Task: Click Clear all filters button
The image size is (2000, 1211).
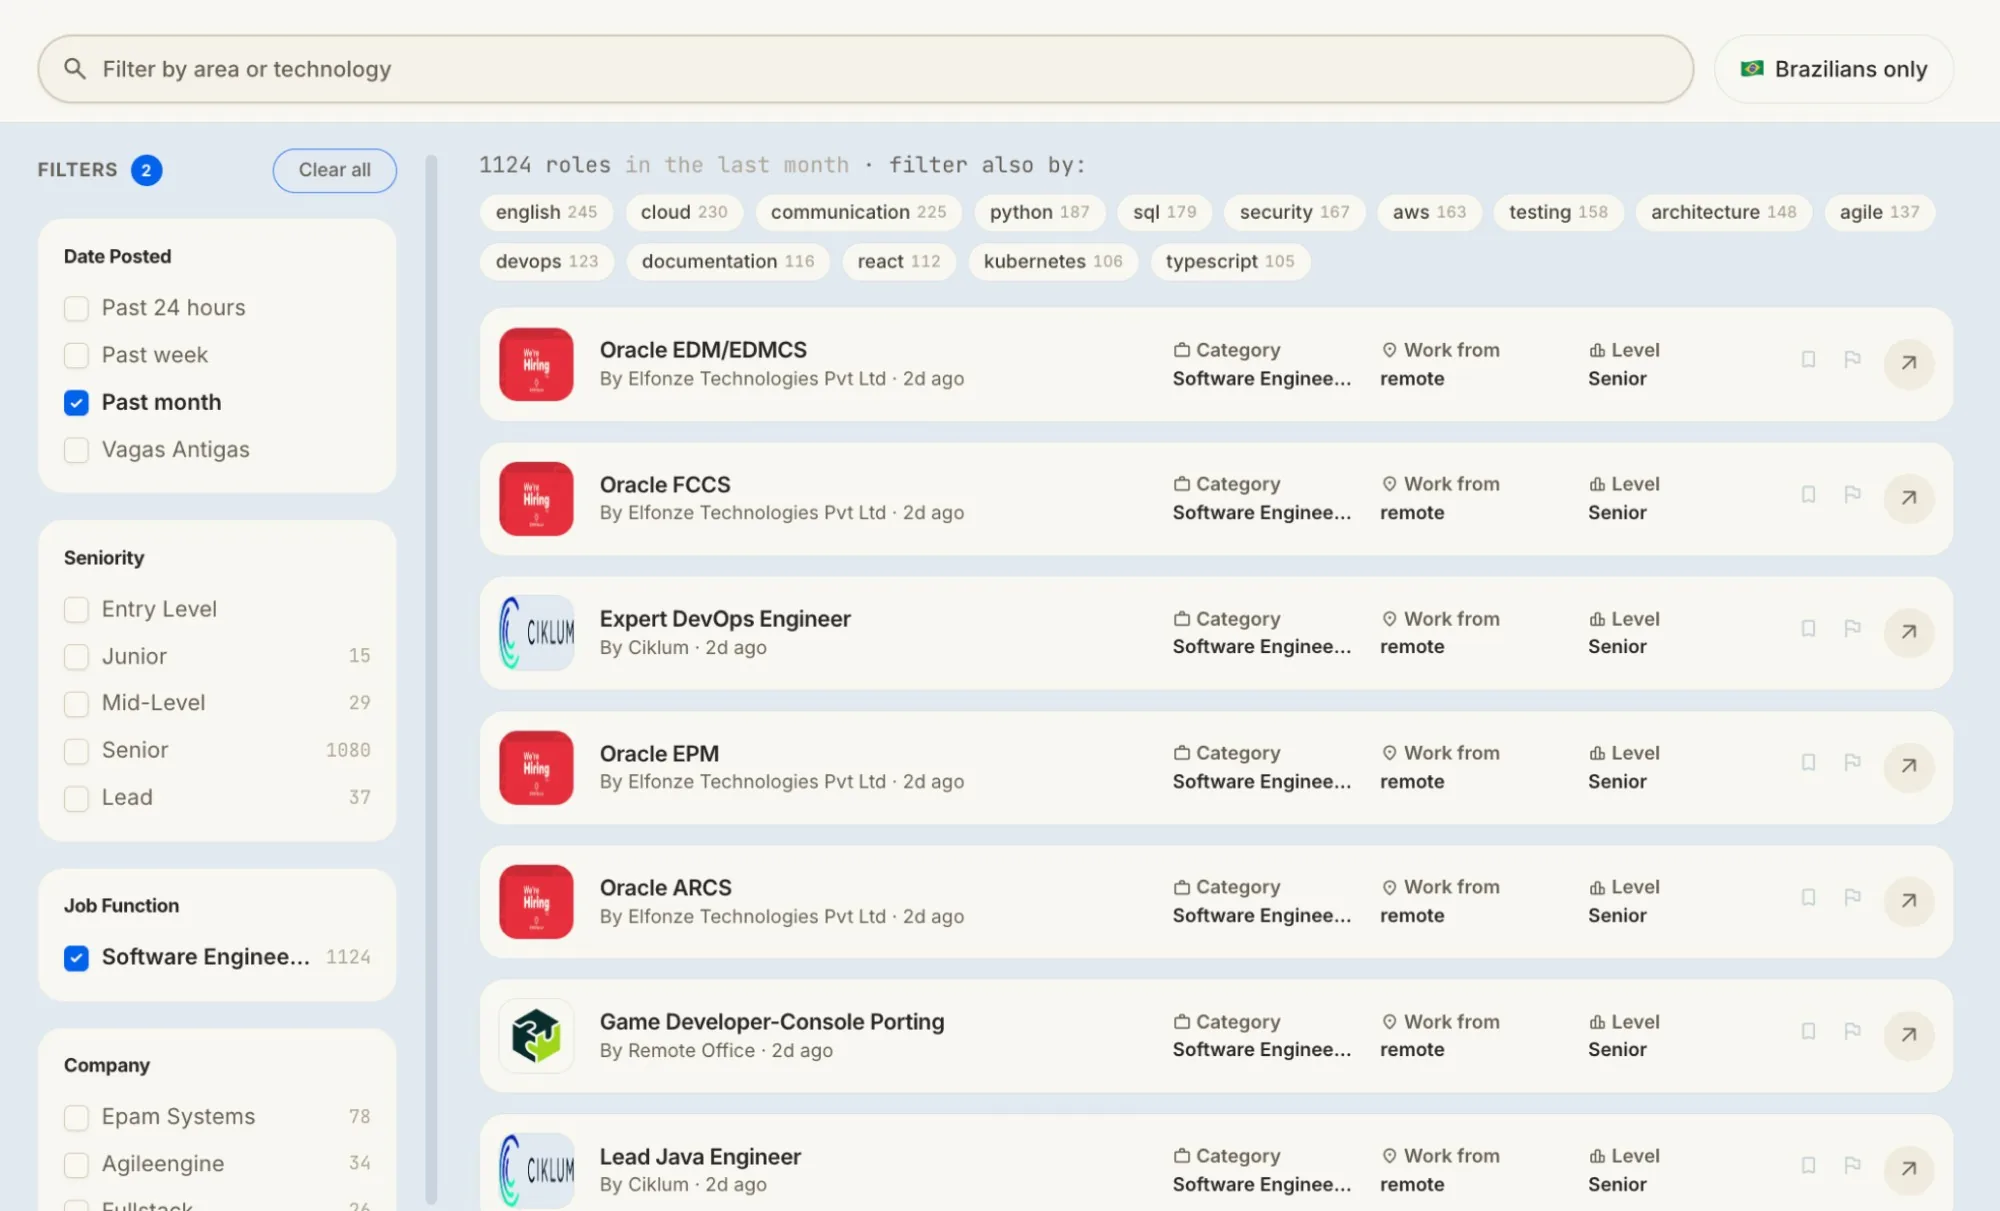Action: [x=334, y=170]
